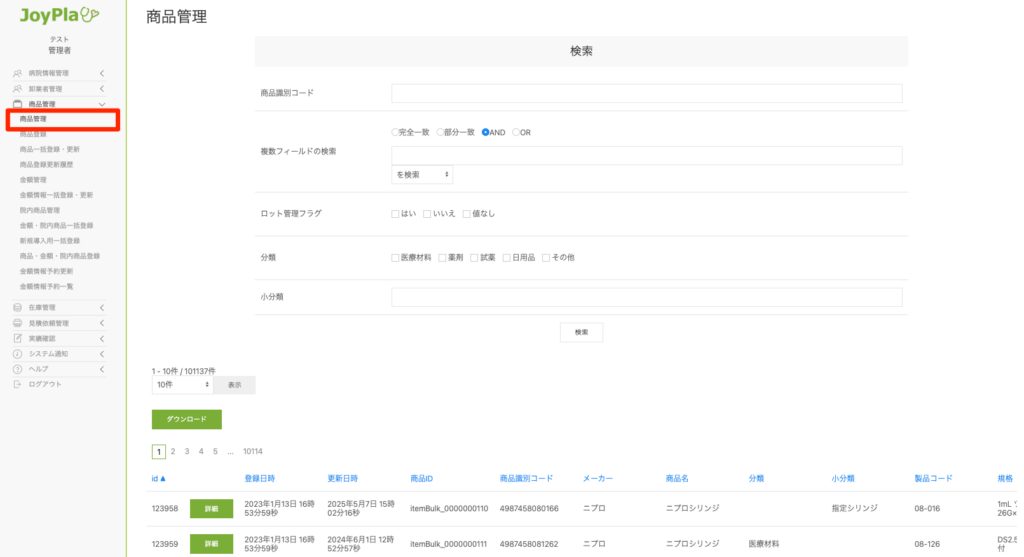
Task: Open 詳細 for id 123958
Action: click(x=212, y=508)
